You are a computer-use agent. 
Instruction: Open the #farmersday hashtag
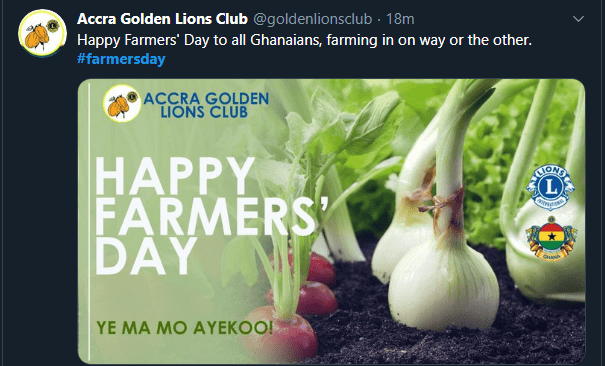[x=121, y=59]
